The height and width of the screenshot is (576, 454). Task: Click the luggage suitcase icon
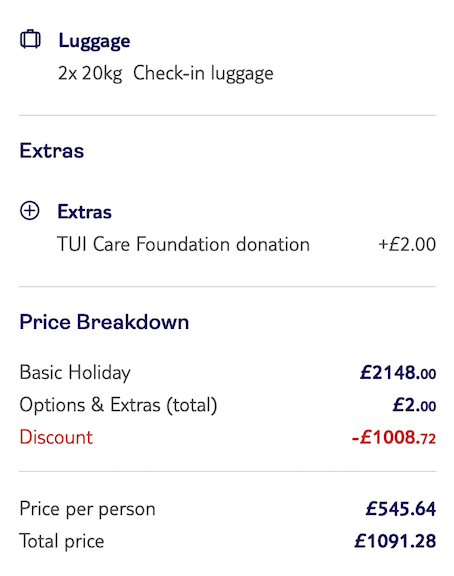(x=30, y=39)
